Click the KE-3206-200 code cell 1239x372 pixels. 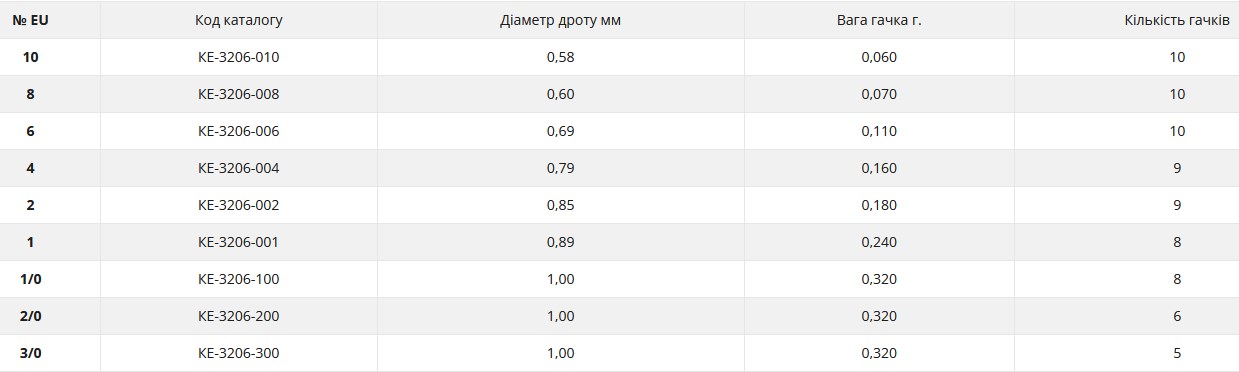coord(239,316)
